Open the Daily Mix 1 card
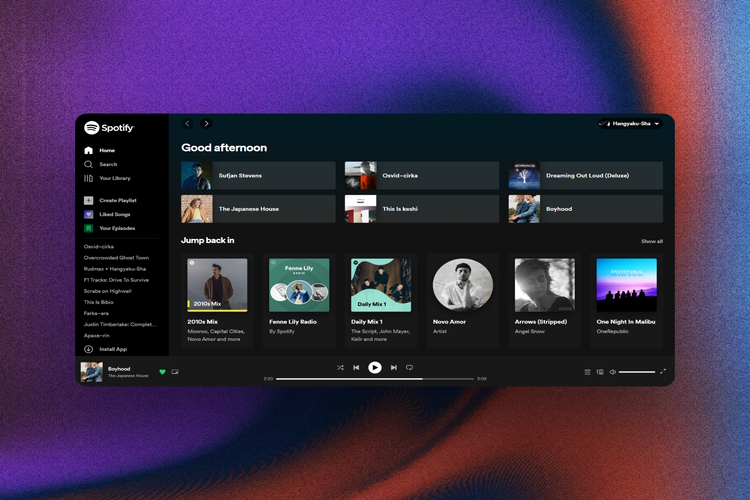Screen dimensions: 750x500 (x=381, y=300)
